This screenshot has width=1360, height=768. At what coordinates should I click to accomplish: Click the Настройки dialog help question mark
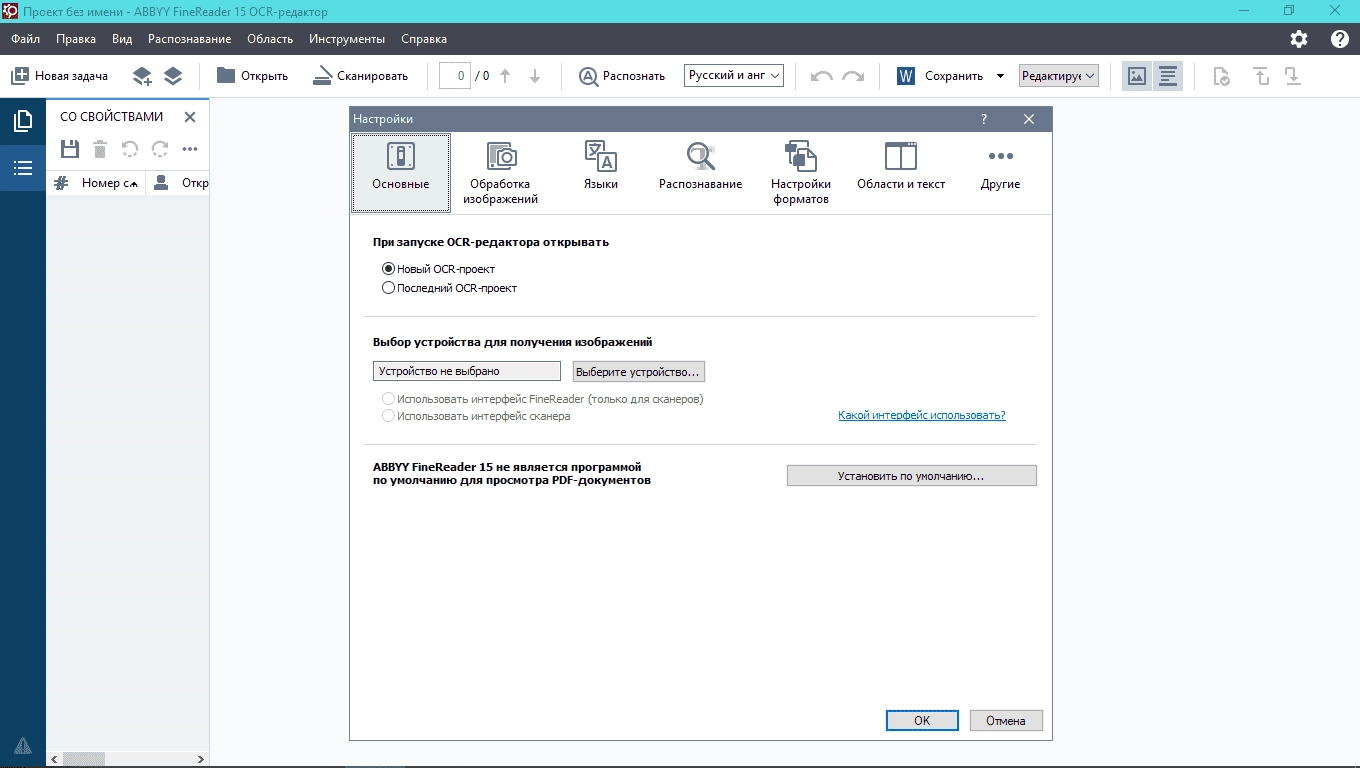pos(984,119)
